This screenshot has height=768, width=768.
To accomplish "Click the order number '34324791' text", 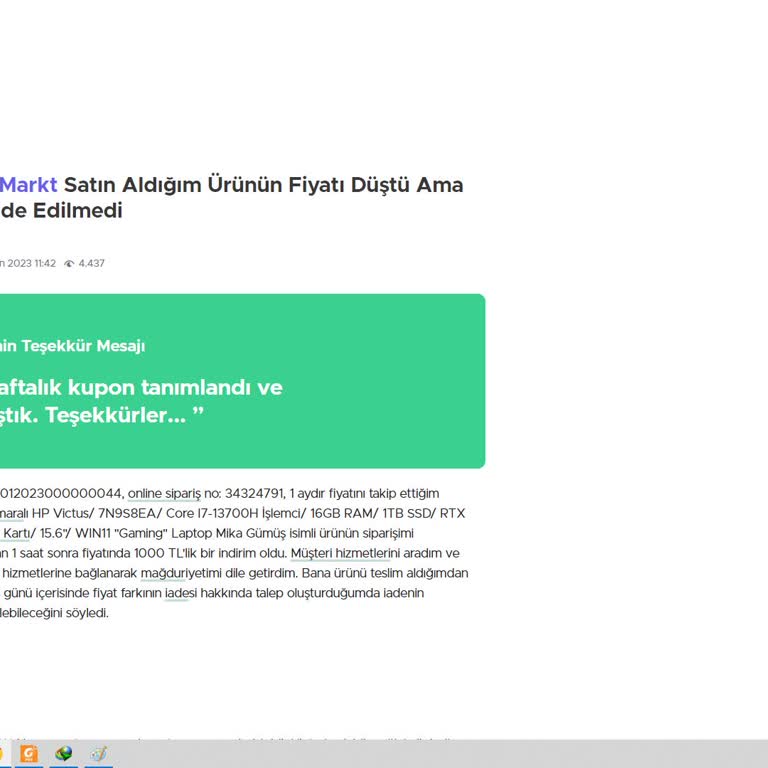I will 255,493.
